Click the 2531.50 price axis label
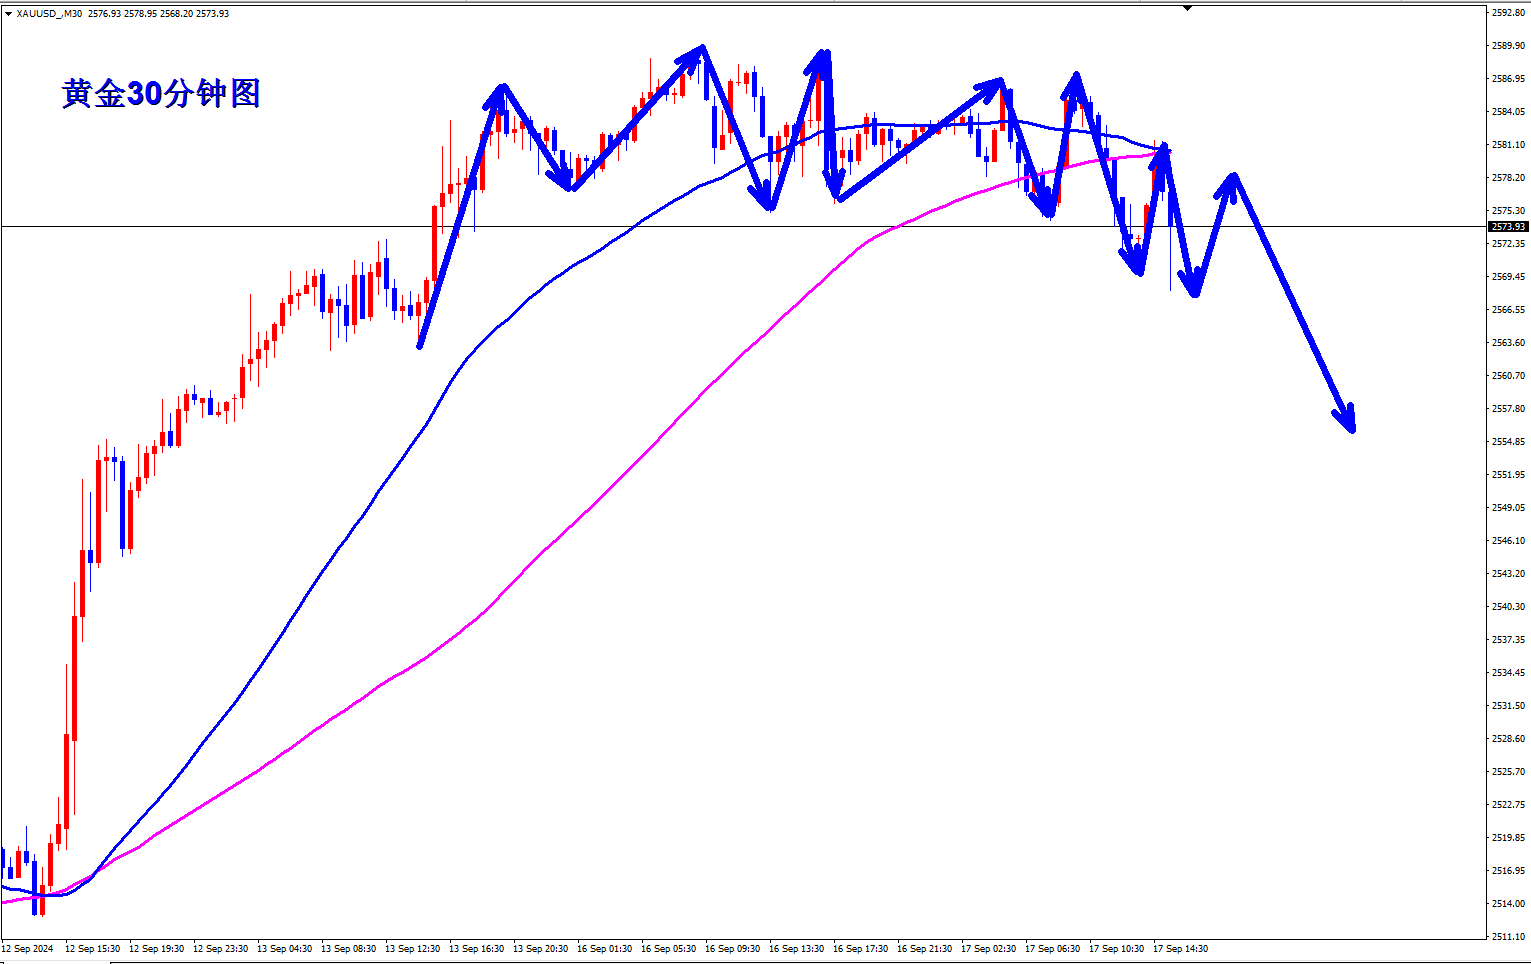The width and height of the screenshot is (1531, 964). [1509, 706]
